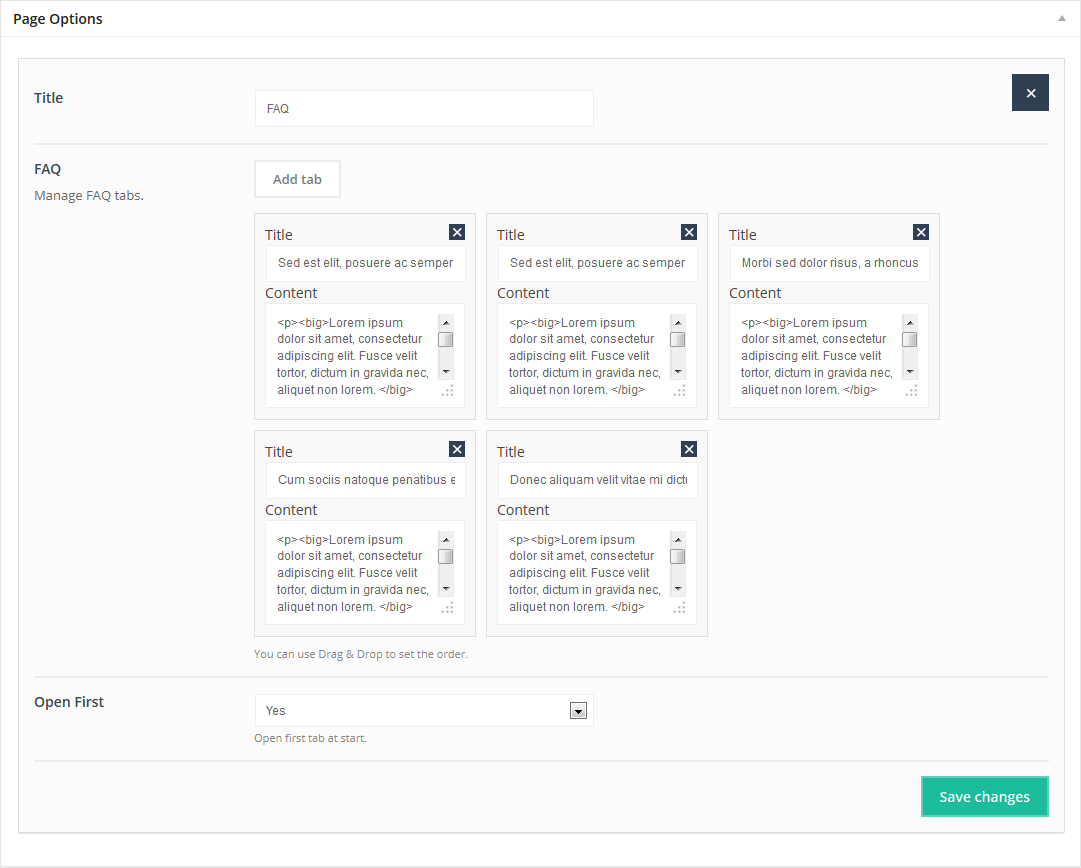Save changes to the page options
The image size is (1081, 868).
pos(984,797)
